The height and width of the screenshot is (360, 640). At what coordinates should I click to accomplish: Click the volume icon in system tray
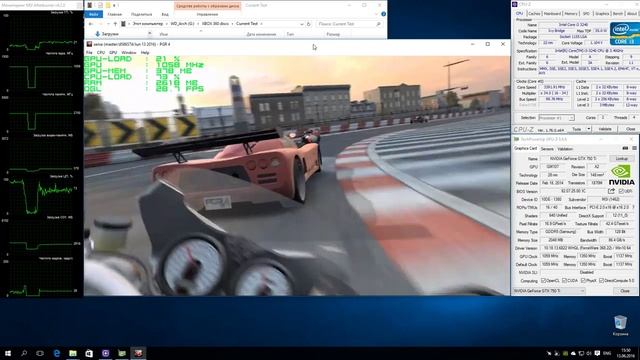(589, 353)
